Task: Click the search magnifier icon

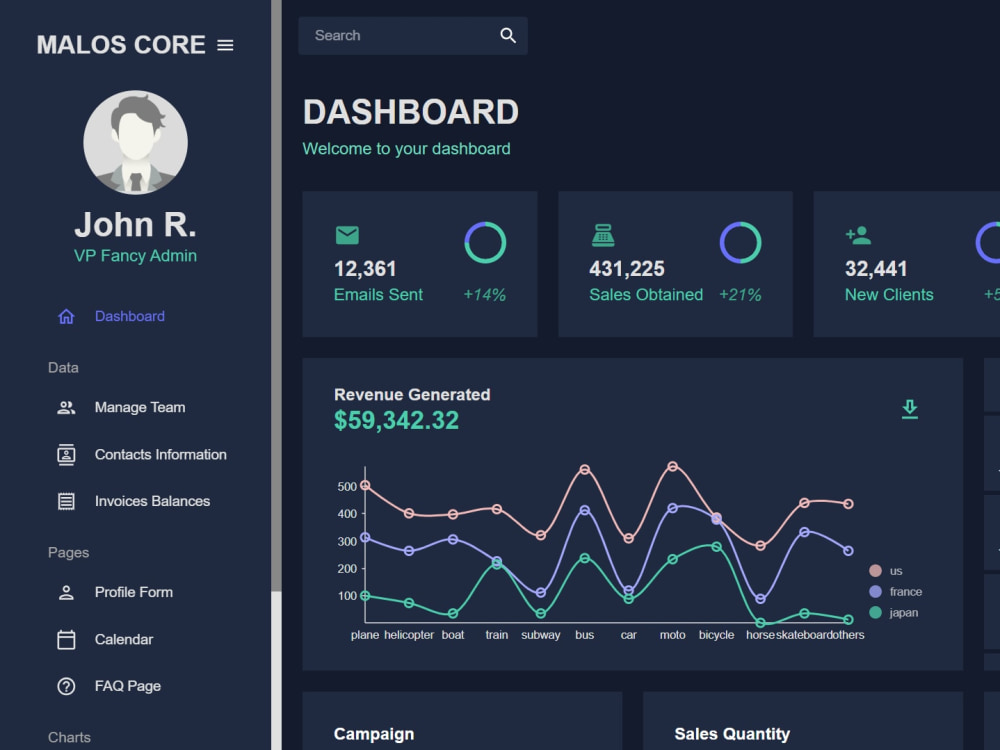Action: tap(508, 36)
